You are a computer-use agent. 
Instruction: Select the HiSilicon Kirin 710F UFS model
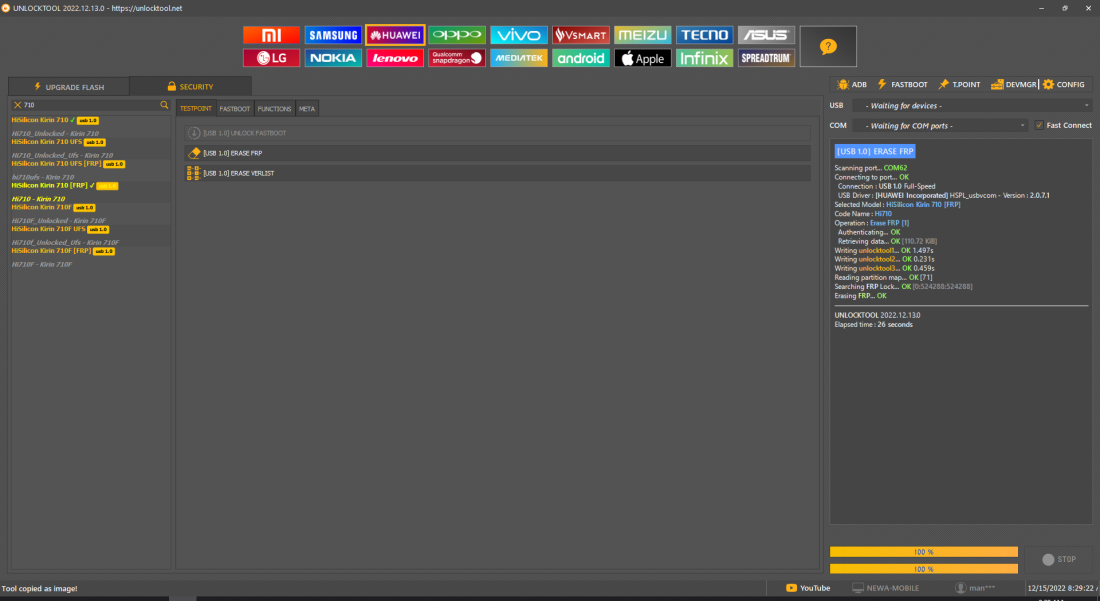(60, 229)
